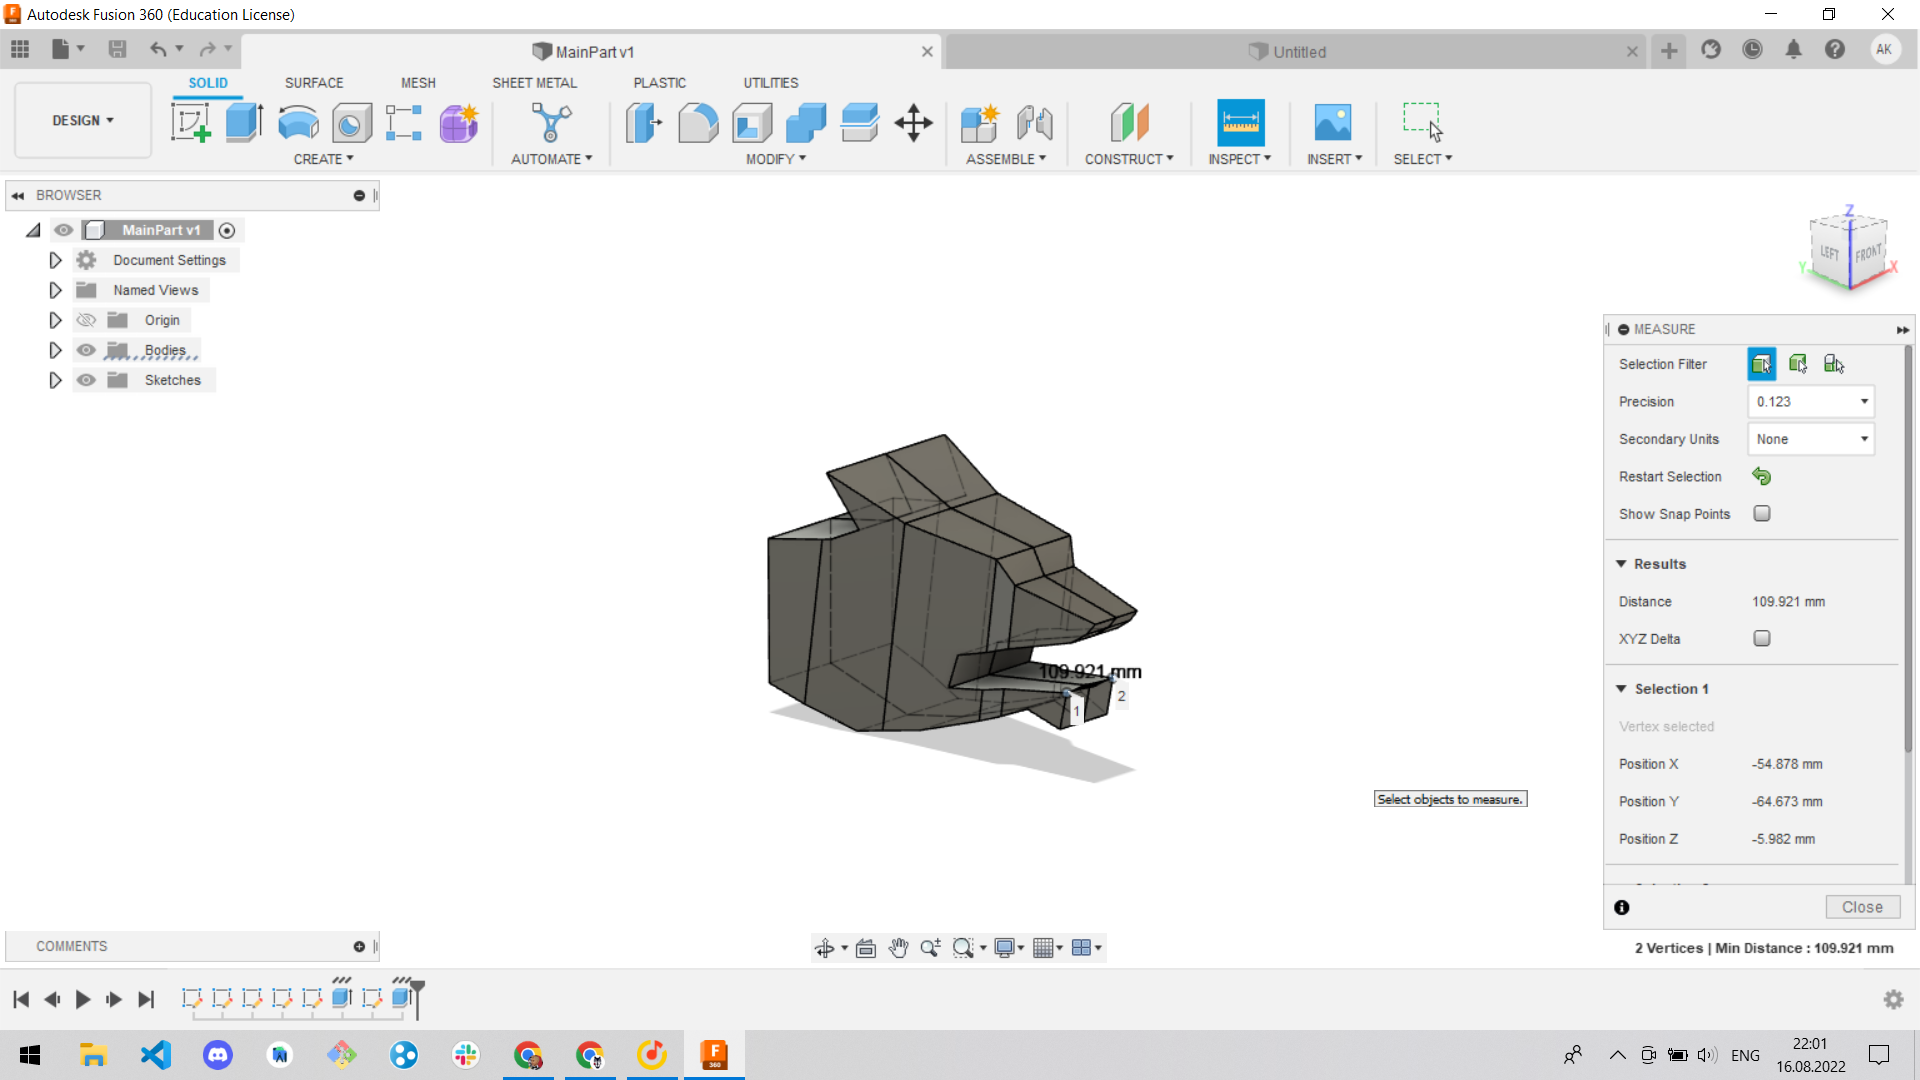1920x1080 pixels.
Task: Open the notifications bell
Action: 1794,49
